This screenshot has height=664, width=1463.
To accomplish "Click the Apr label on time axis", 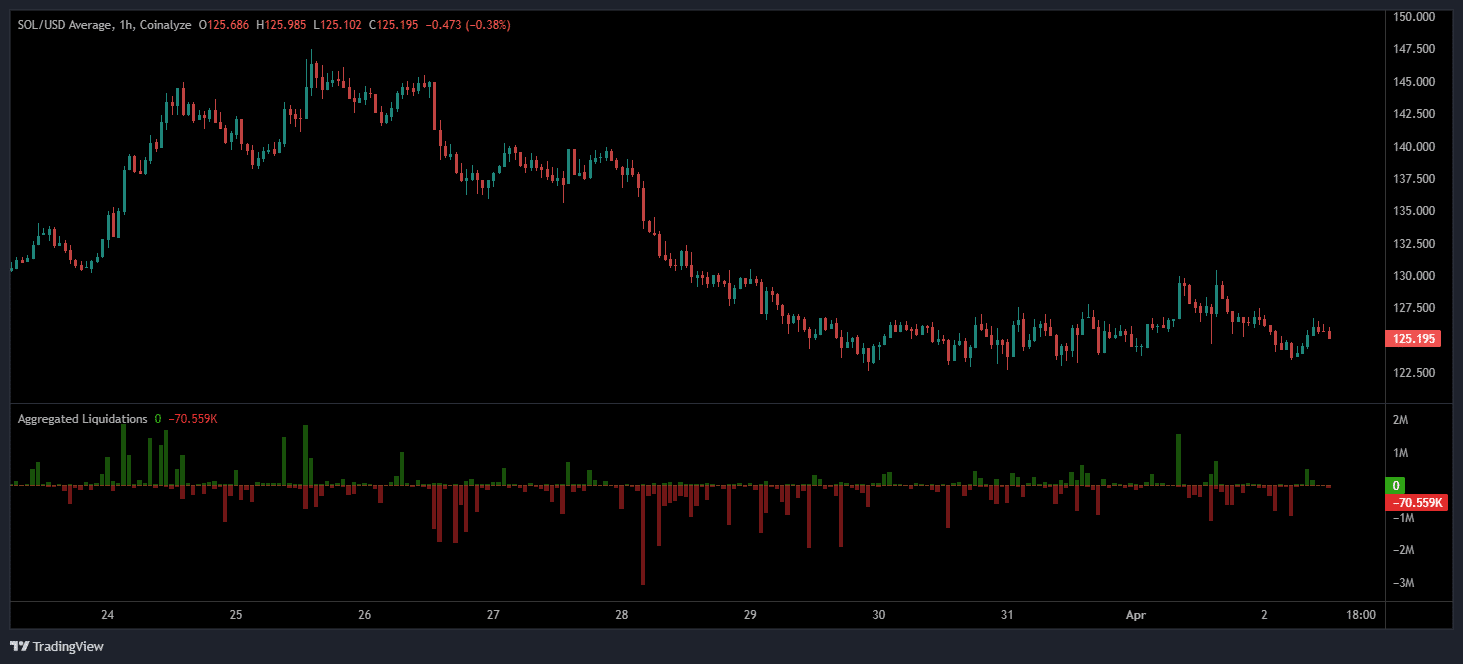I will pyautogui.click(x=1136, y=615).
